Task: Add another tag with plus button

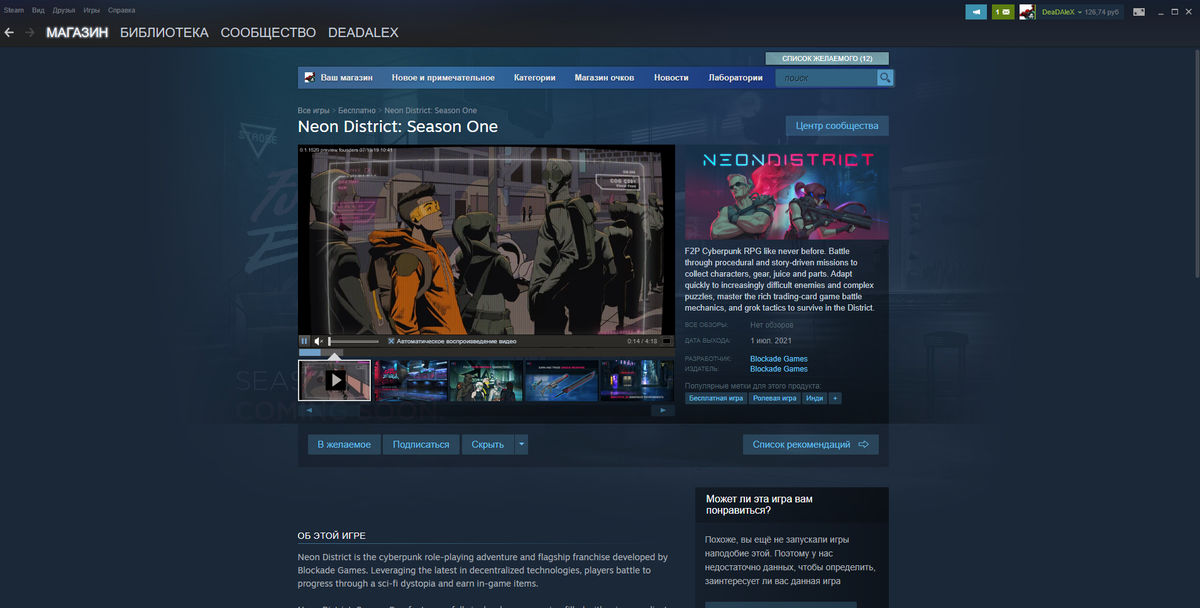Action: [835, 398]
